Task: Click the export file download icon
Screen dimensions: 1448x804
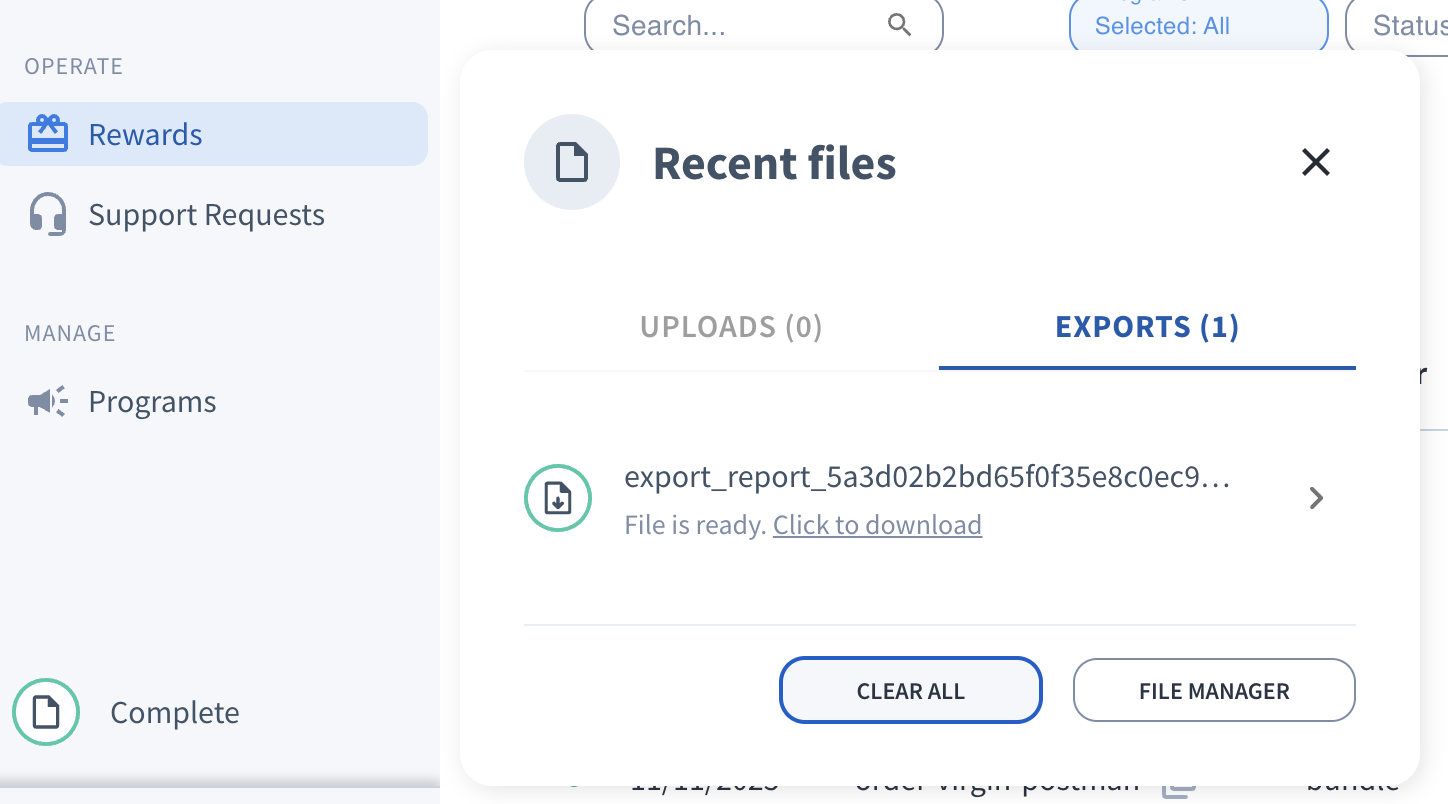Action: pyautogui.click(x=558, y=498)
